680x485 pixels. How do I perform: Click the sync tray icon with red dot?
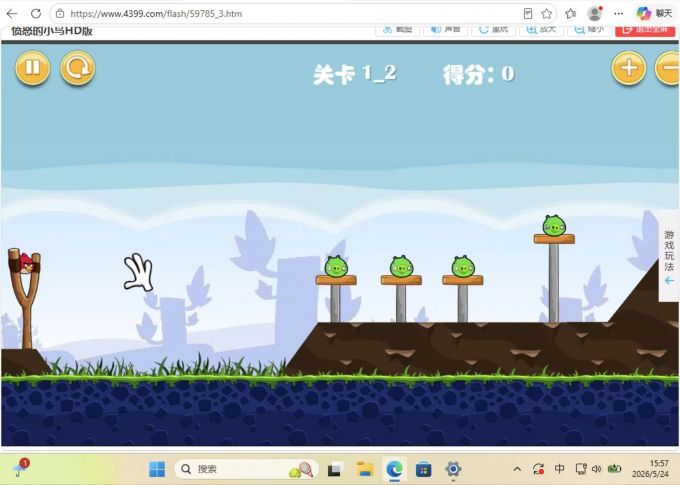tap(538, 469)
